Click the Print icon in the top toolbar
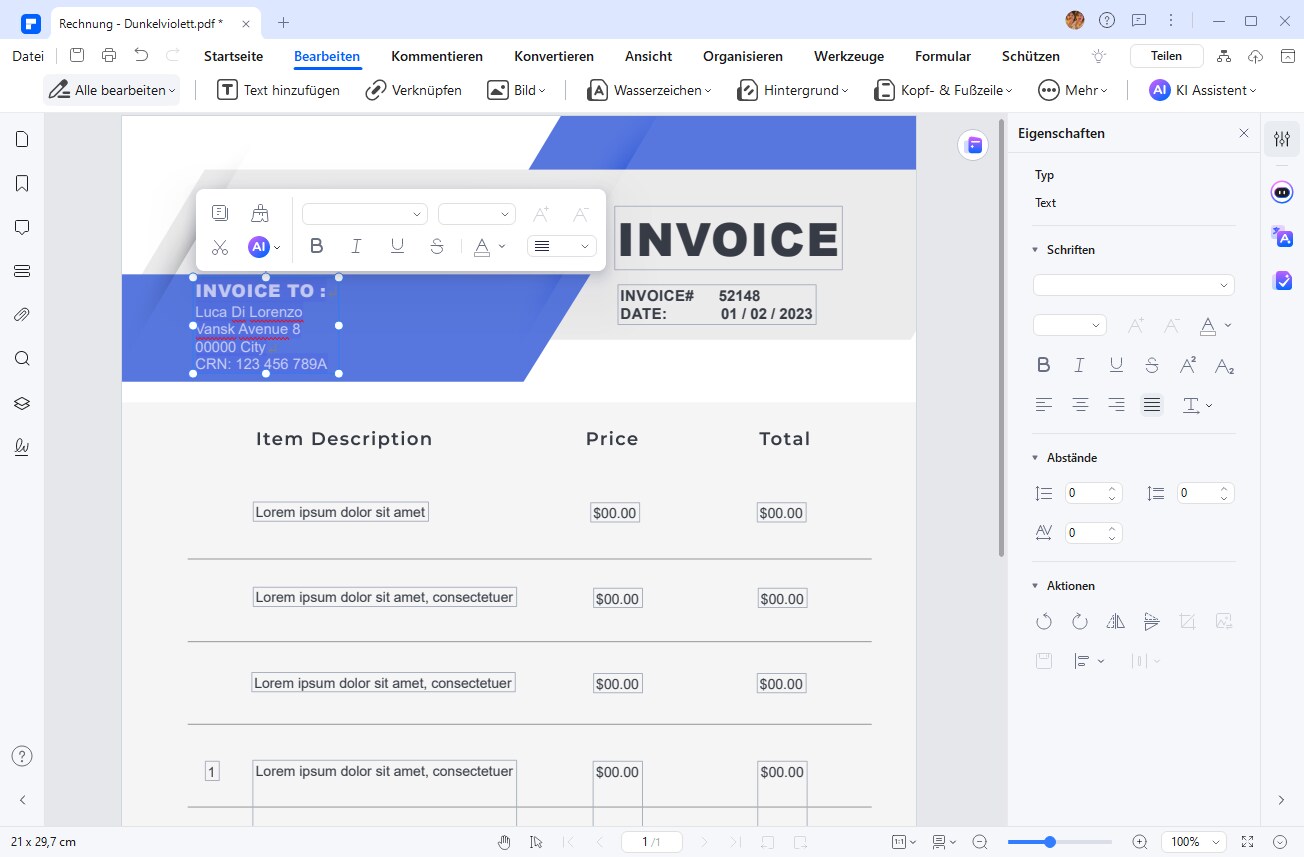1304x857 pixels. click(109, 56)
